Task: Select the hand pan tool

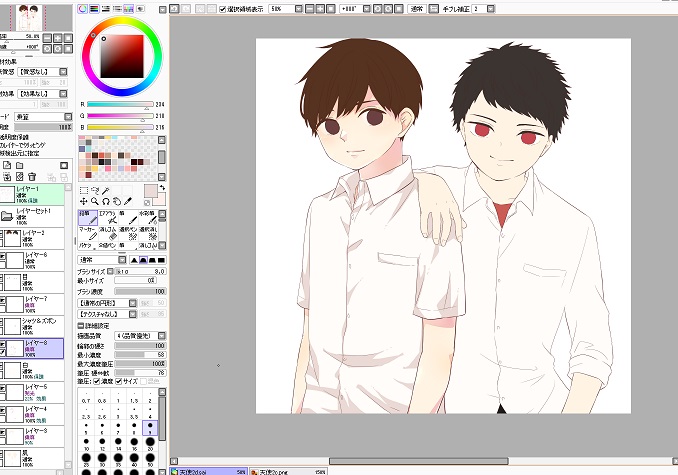Action: [x=117, y=201]
